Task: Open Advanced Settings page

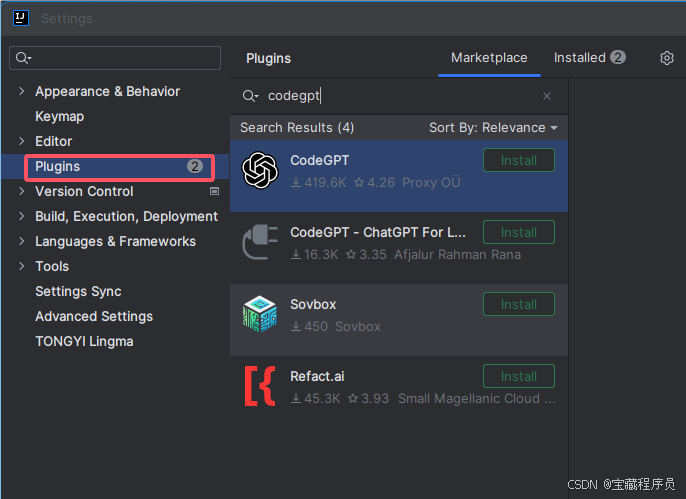Action: point(94,316)
